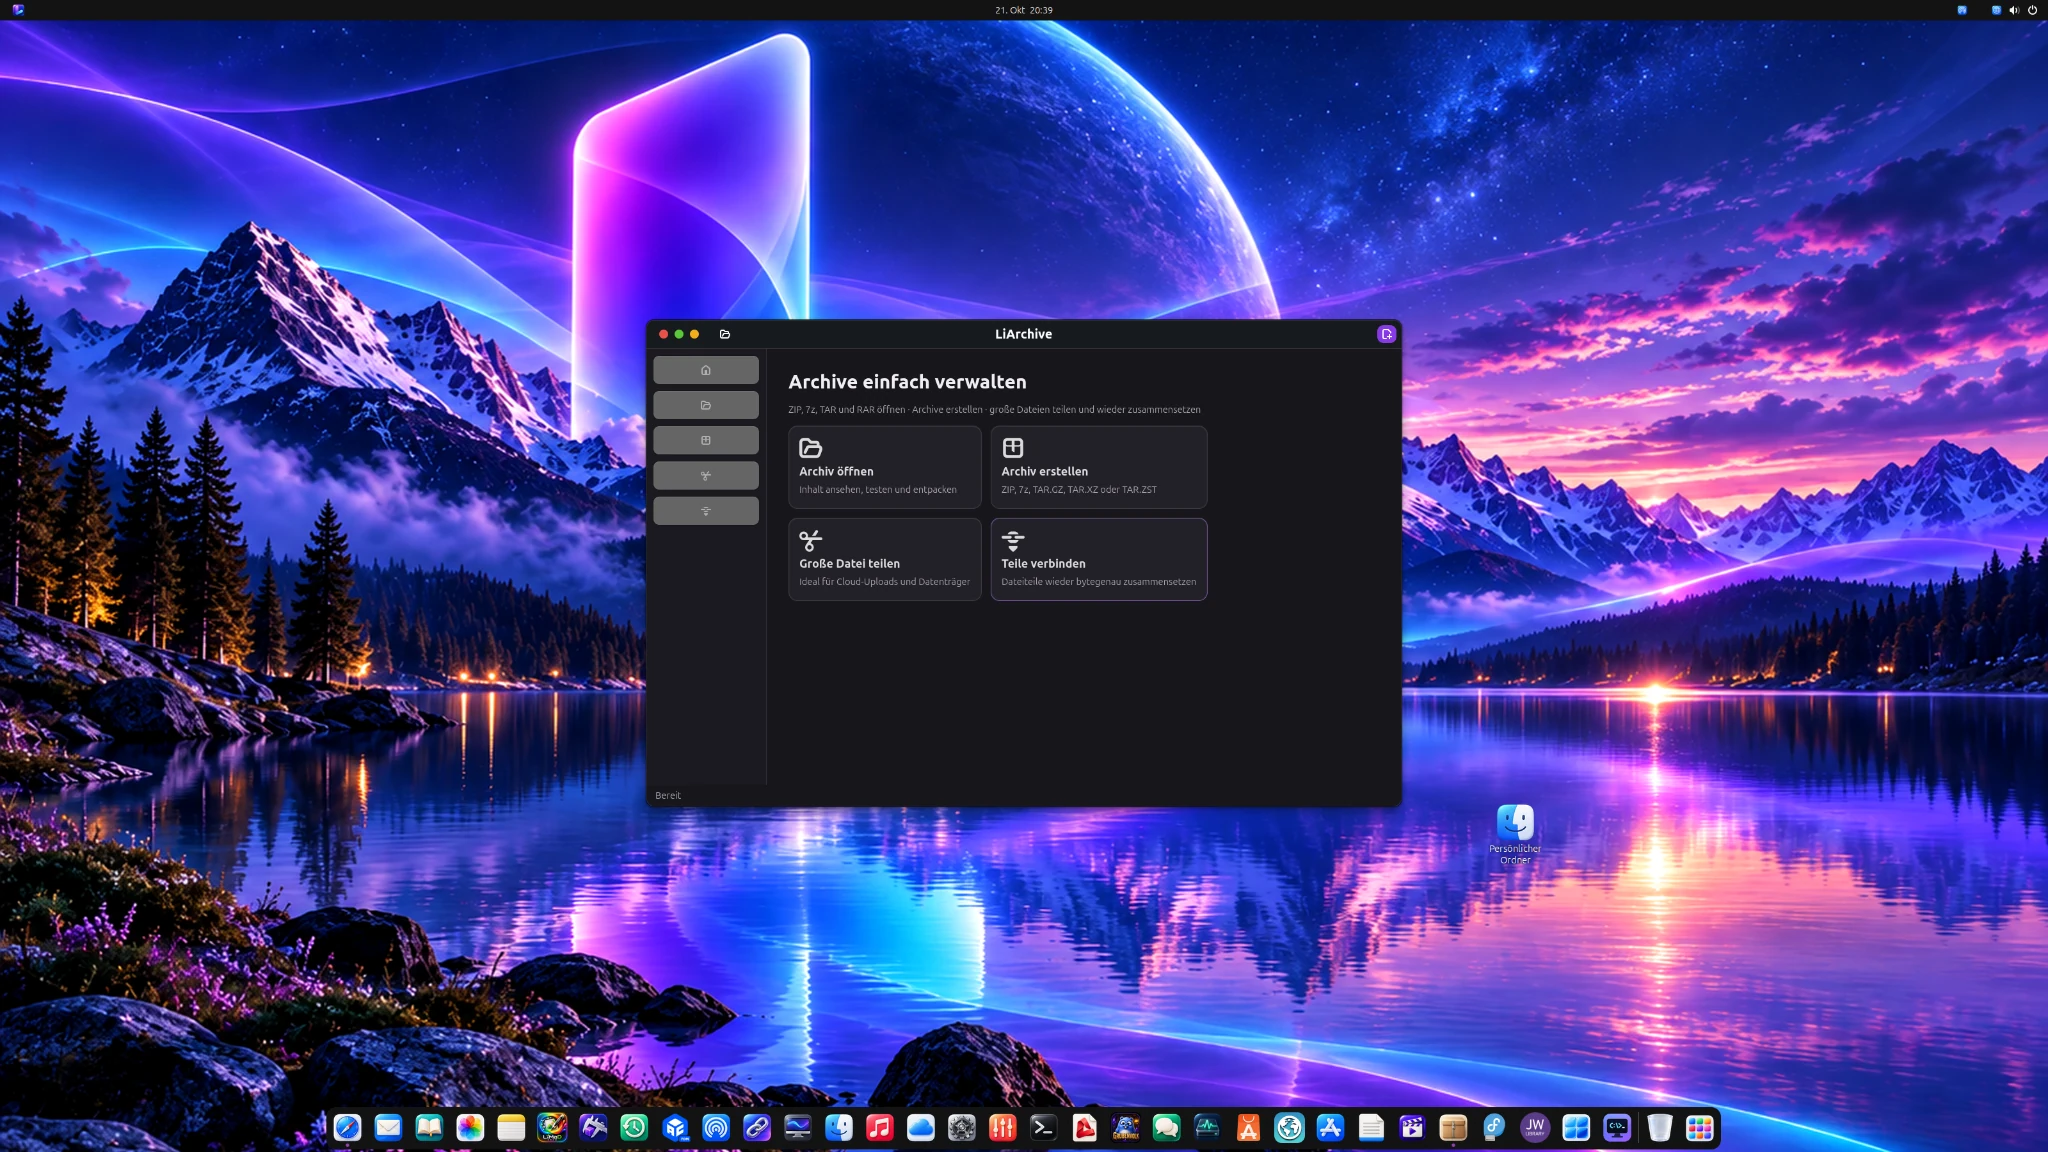Open the 'Archiv öffnen' card
Screen dimensions: 2048x1152
coord(885,467)
